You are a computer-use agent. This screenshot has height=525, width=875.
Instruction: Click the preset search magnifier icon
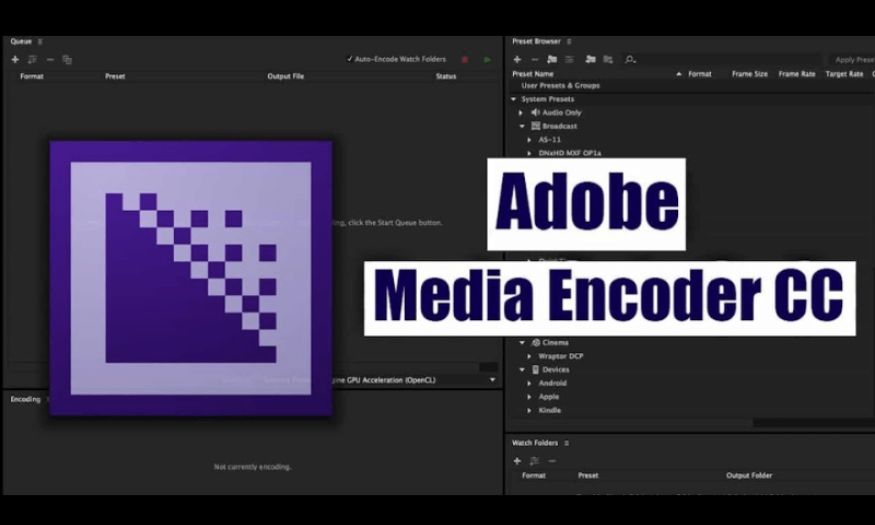coord(630,59)
